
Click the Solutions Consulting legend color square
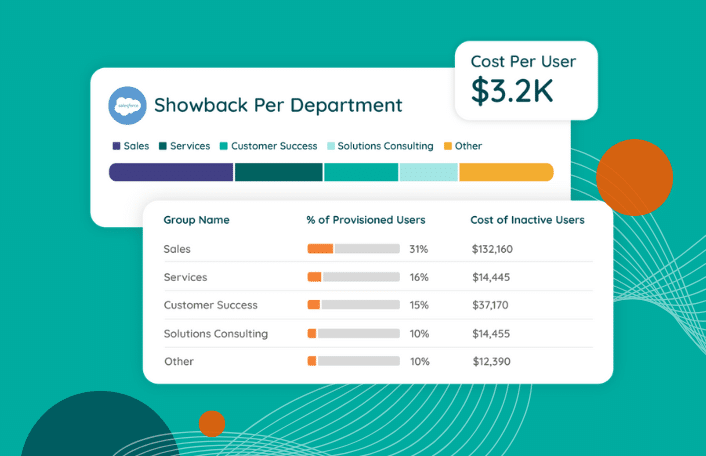pos(331,146)
